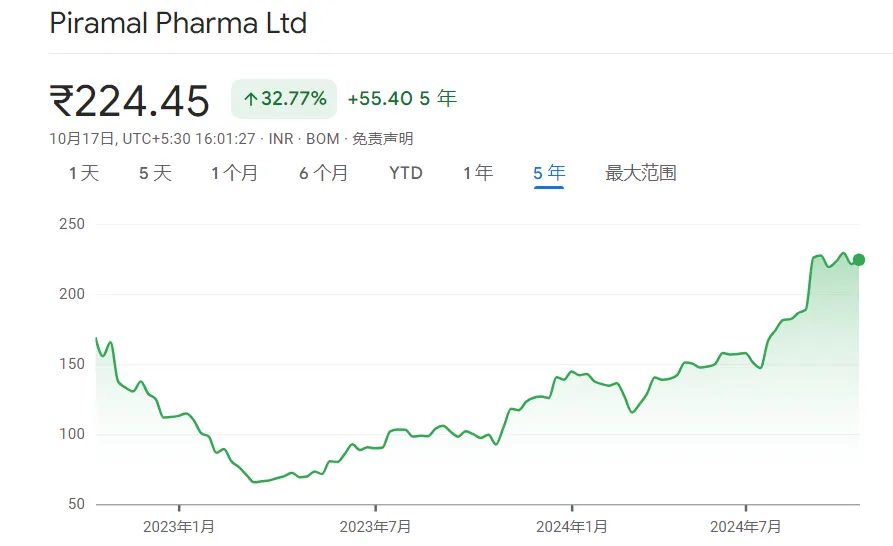Click the 250 y-axis label

[x=72, y=224]
